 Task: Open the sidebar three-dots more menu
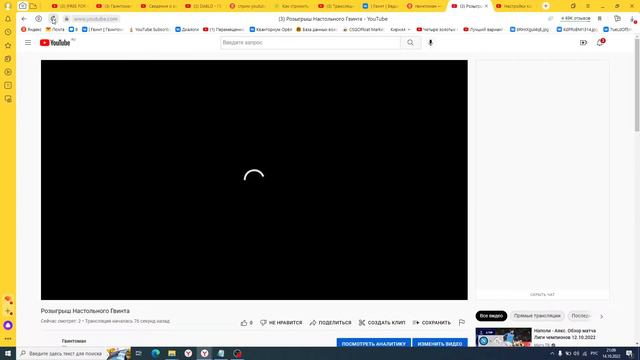coord(8,339)
